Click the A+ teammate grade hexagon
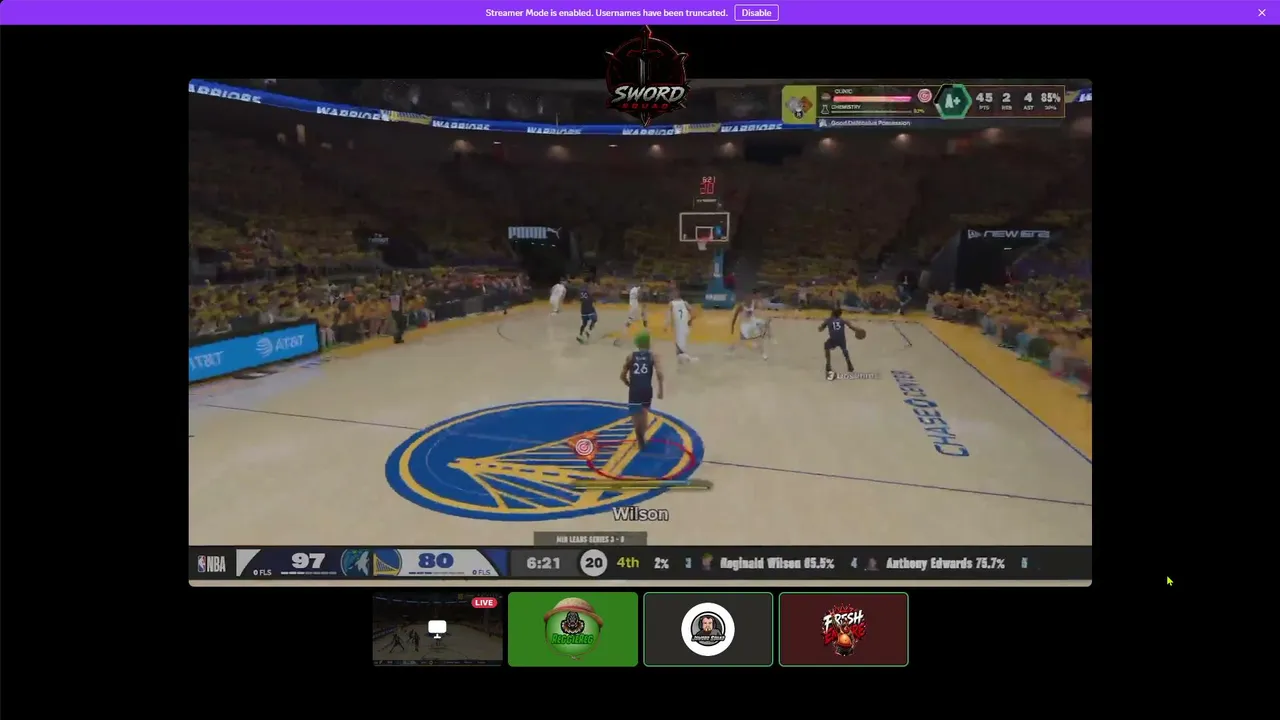This screenshot has width=1280, height=720. tap(953, 101)
